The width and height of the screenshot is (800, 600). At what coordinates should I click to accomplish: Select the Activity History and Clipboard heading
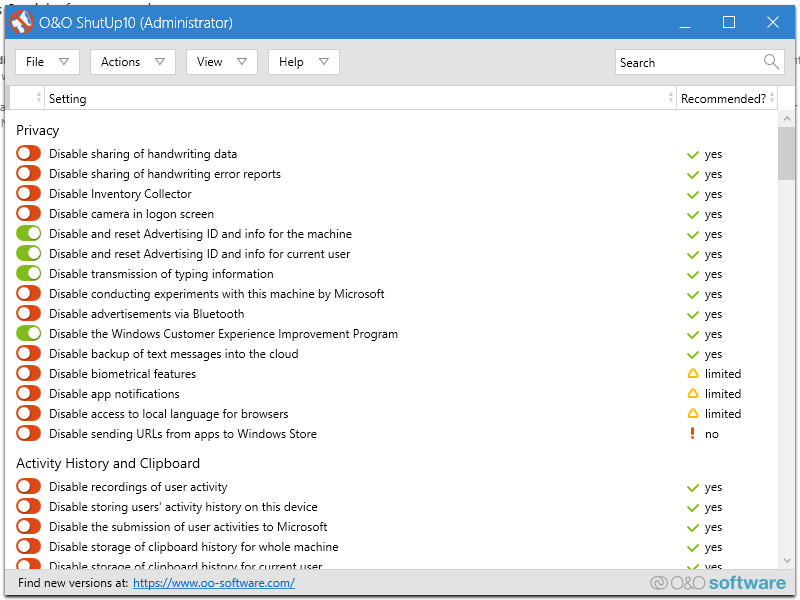click(x=108, y=463)
